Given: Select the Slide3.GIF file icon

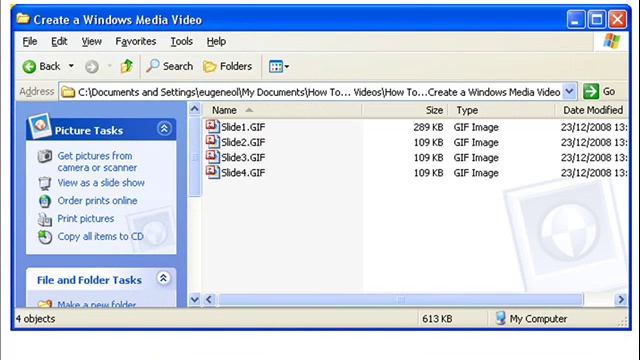Looking at the screenshot, I should 212,156.
